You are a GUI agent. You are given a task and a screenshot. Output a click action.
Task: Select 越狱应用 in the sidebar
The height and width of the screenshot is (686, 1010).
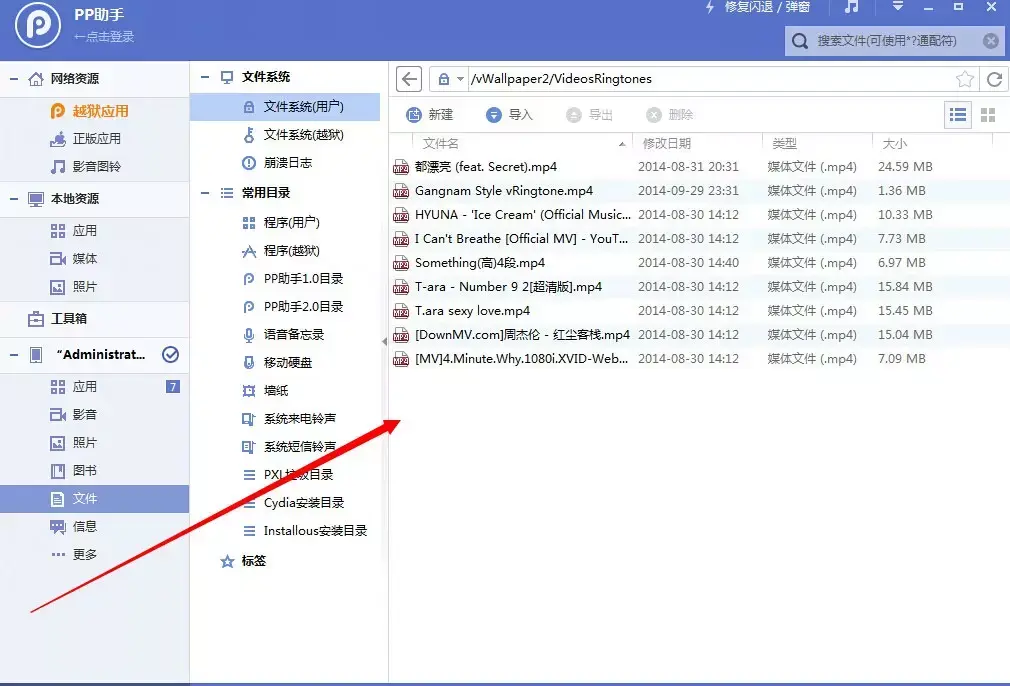click(100, 111)
